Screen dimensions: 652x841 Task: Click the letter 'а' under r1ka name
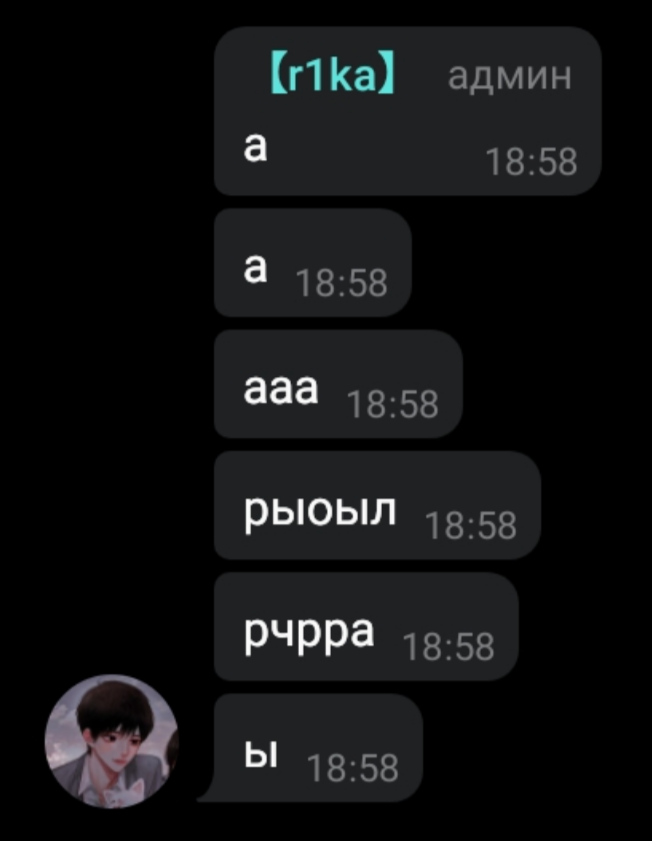pyautogui.click(x=255, y=146)
